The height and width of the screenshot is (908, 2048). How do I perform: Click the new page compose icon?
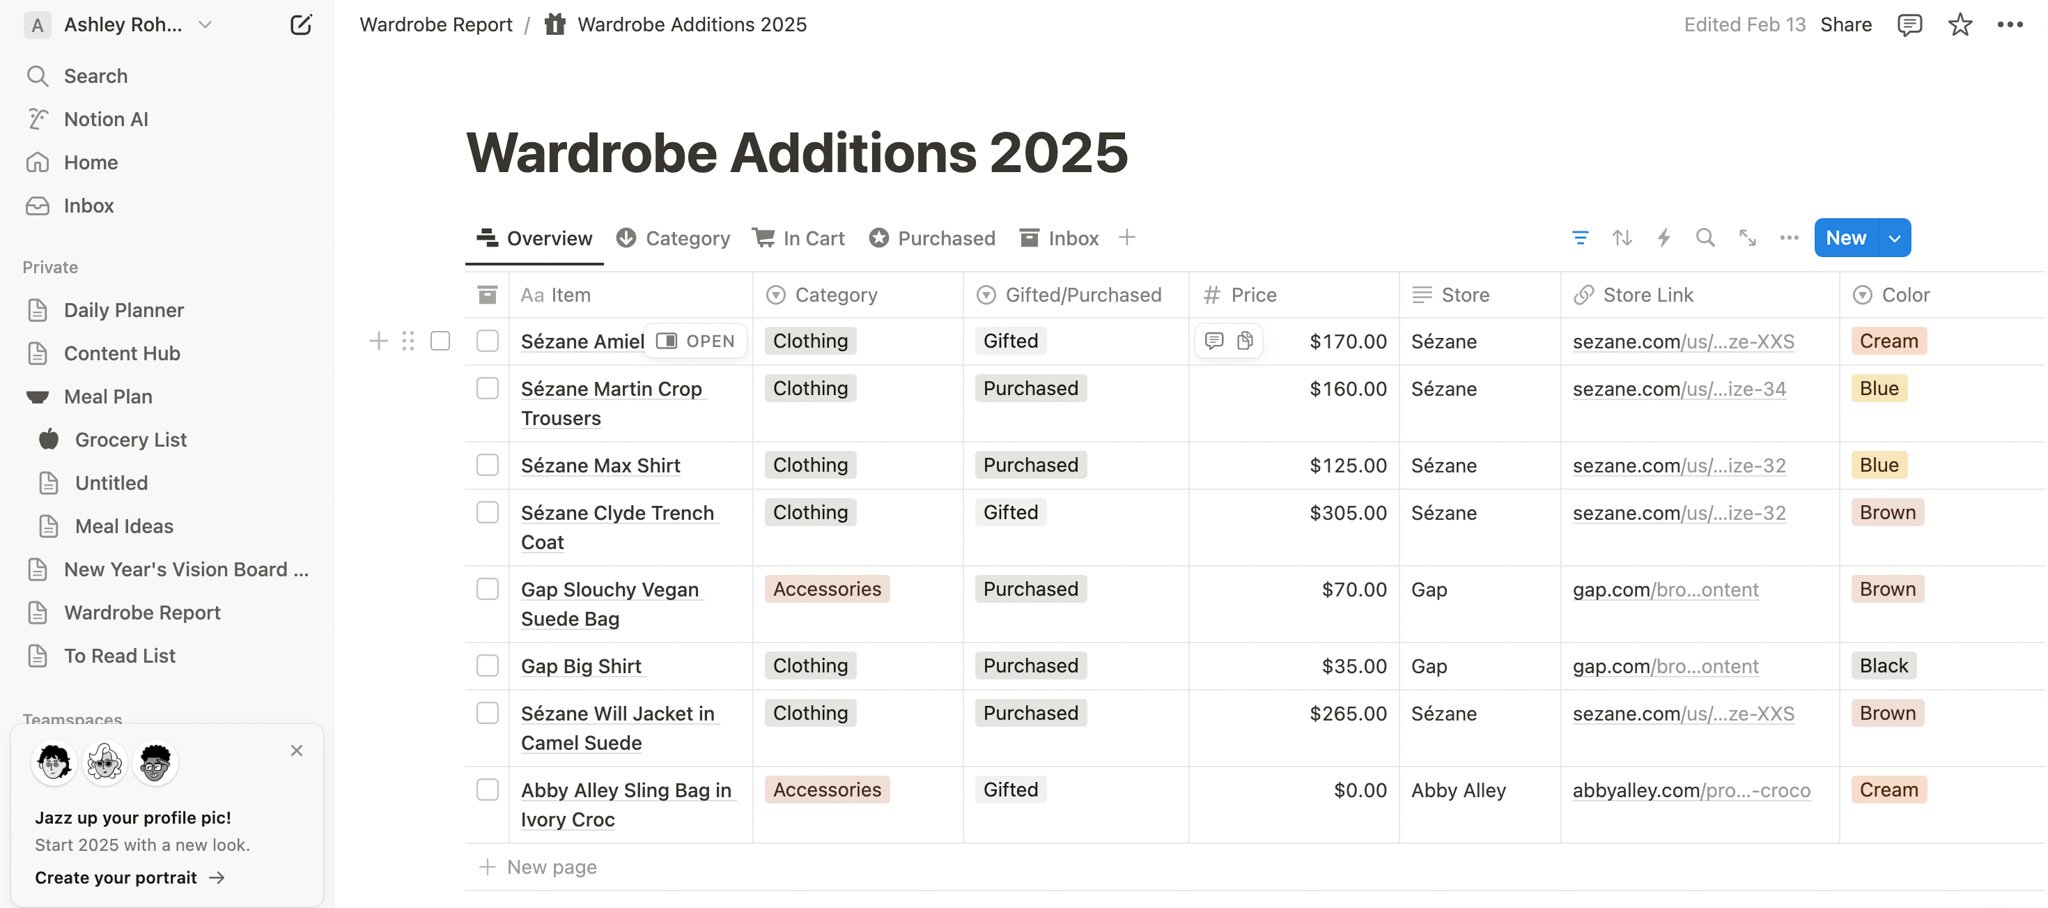300,25
